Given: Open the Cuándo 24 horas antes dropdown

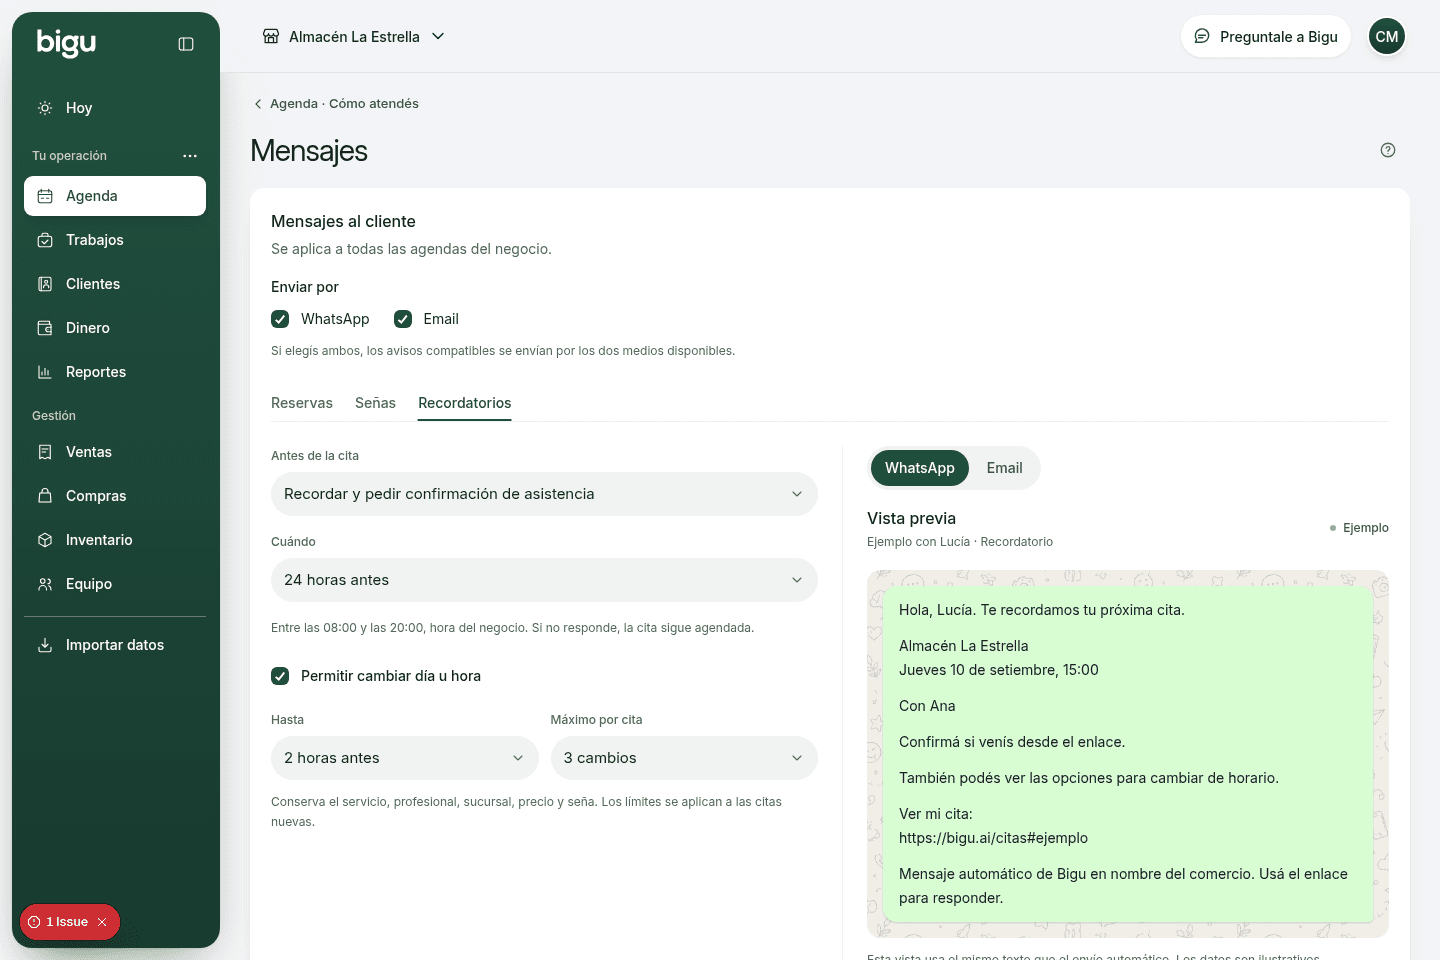Looking at the screenshot, I should 544,580.
